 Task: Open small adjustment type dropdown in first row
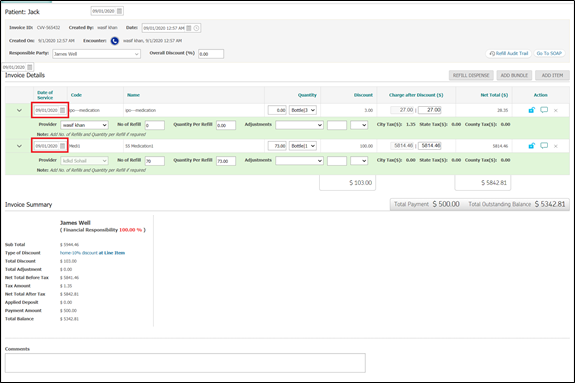[x=359, y=125]
